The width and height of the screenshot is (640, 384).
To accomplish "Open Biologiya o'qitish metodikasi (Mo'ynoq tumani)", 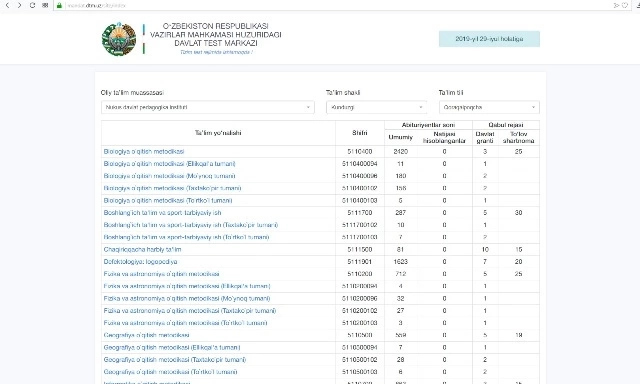I will [x=169, y=176].
